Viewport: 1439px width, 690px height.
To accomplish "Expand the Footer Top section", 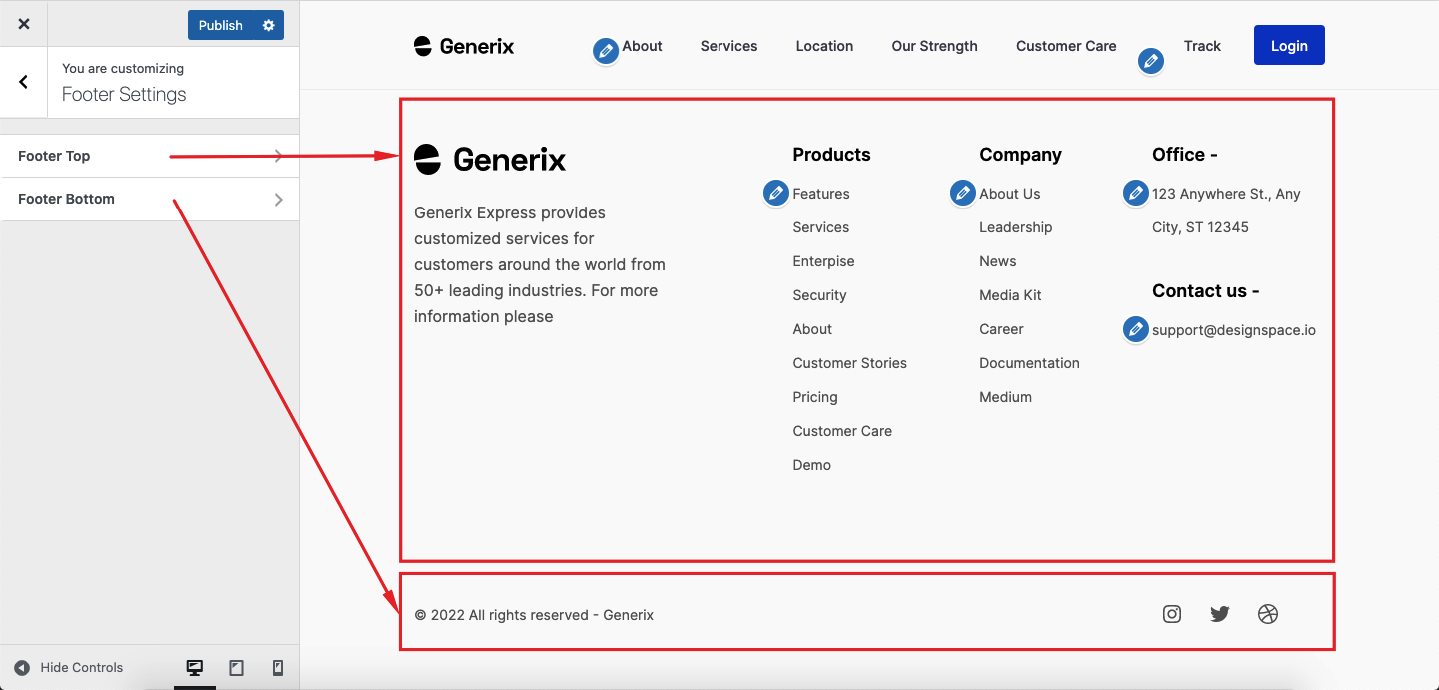I will click(x=150, y=156).
